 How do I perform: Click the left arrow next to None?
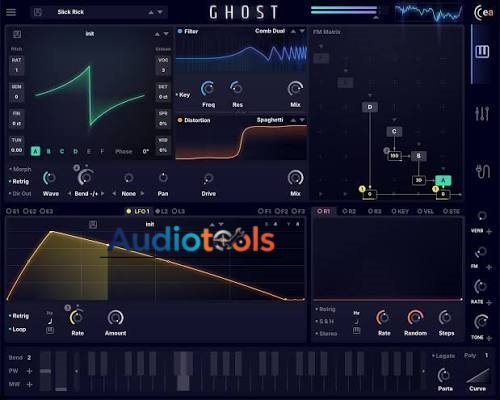coord(114,194)
